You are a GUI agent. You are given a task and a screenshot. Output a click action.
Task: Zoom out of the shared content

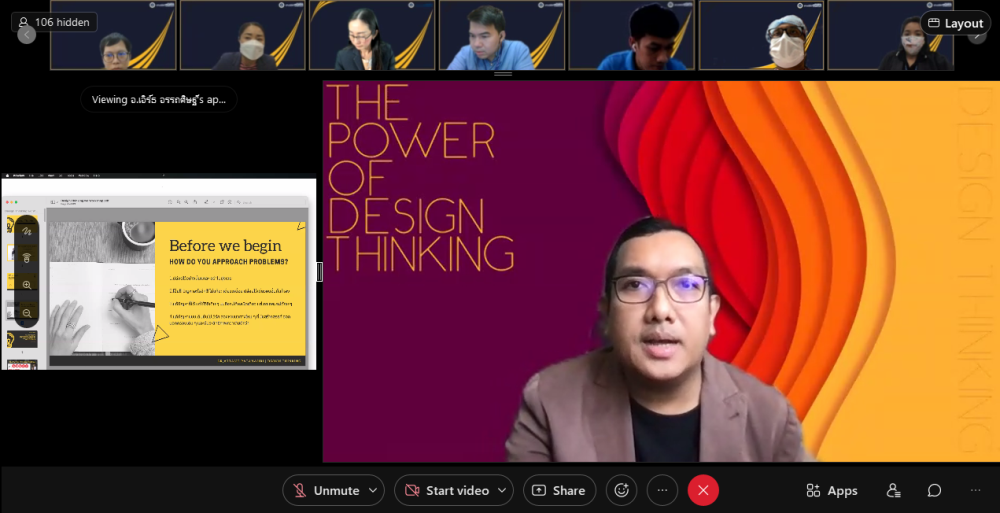point(26,313)
